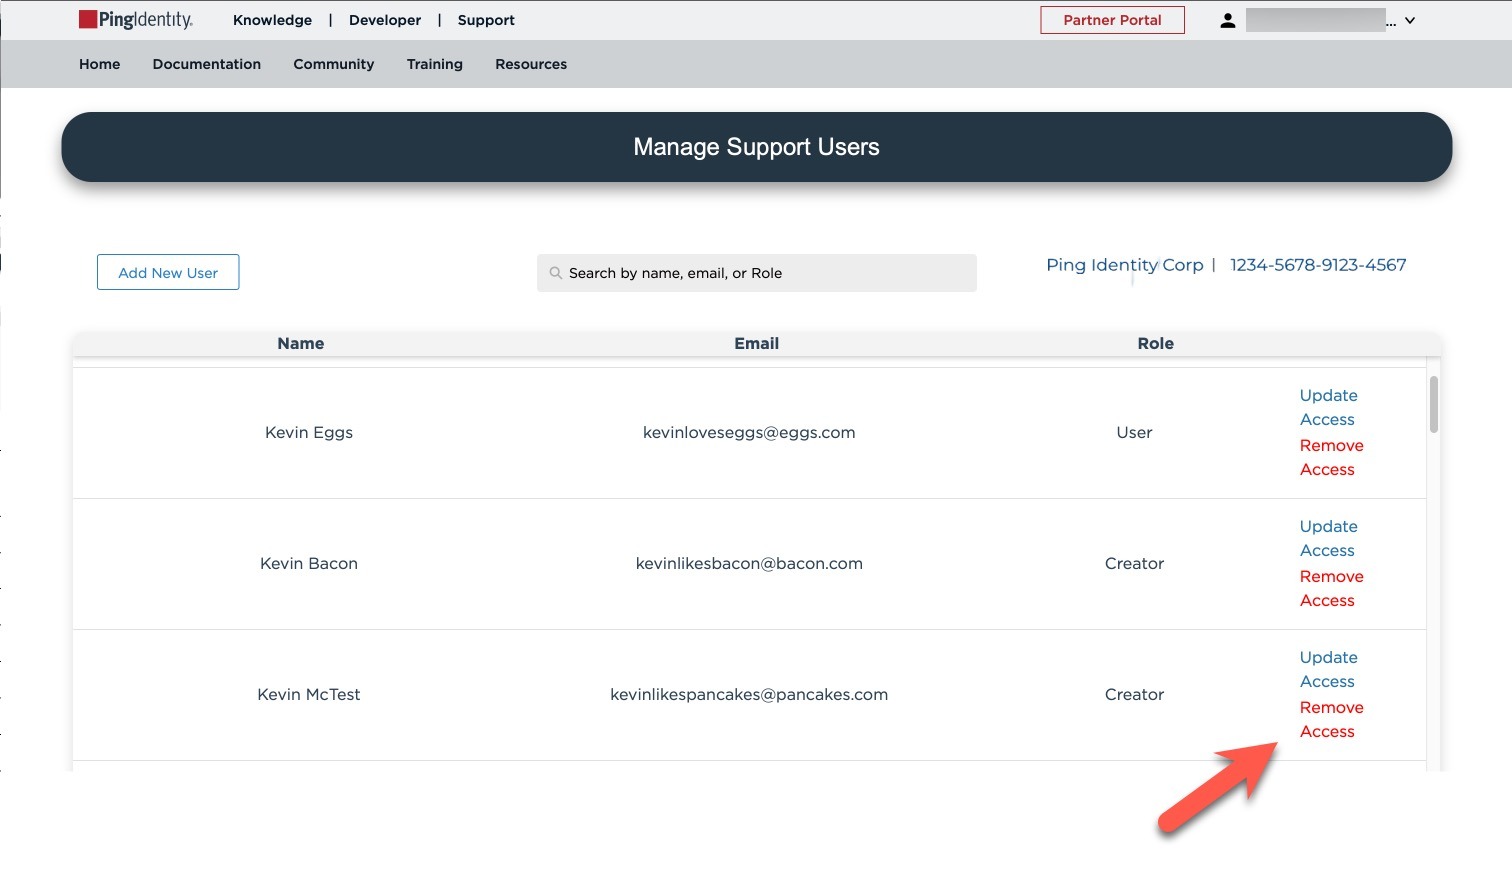This screenshot has height=890, width=1512.
Task: Open the Community section
Action: point(334,64)
